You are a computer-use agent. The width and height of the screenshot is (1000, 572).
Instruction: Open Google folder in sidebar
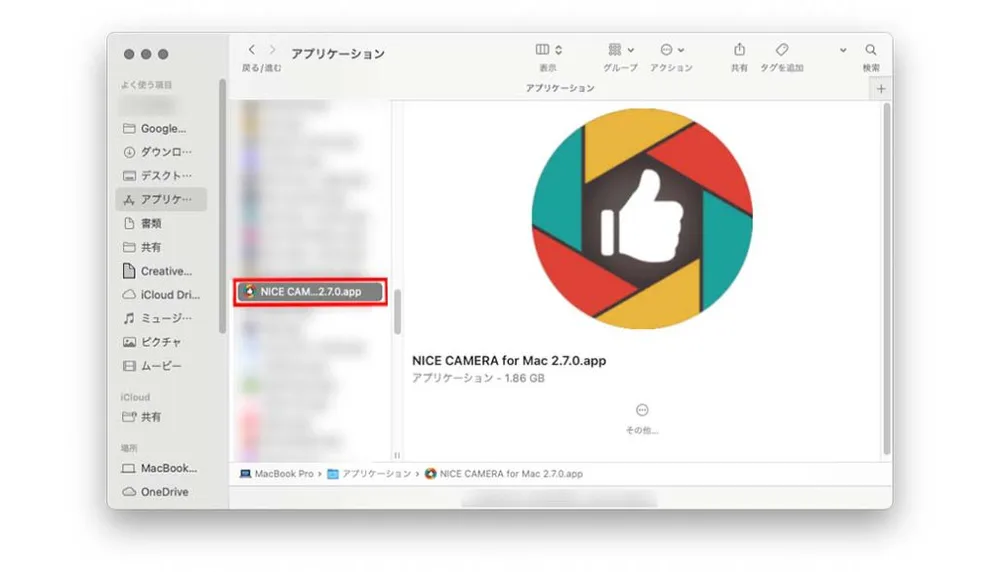point(163,128)
